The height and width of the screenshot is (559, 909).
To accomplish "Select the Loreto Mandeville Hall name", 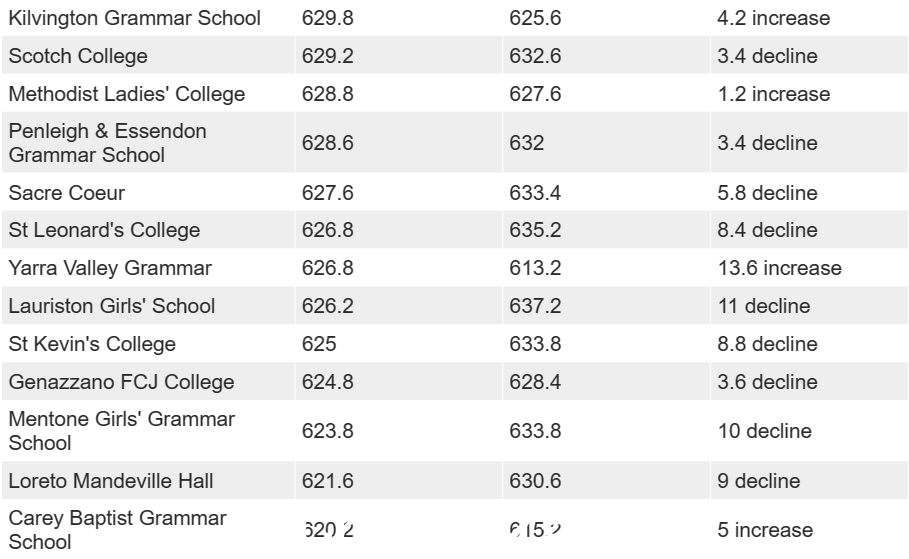I will point(111,481).
